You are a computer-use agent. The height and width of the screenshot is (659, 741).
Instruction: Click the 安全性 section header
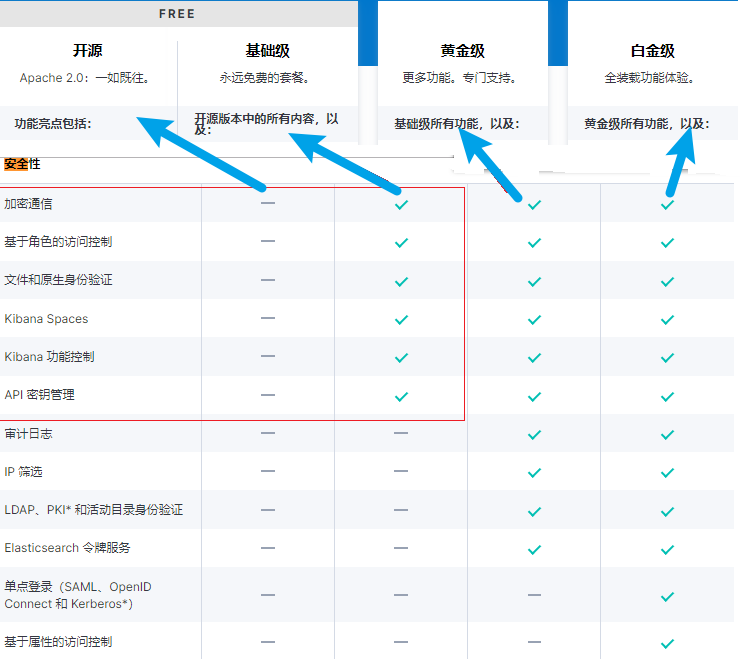pos(22,164)
